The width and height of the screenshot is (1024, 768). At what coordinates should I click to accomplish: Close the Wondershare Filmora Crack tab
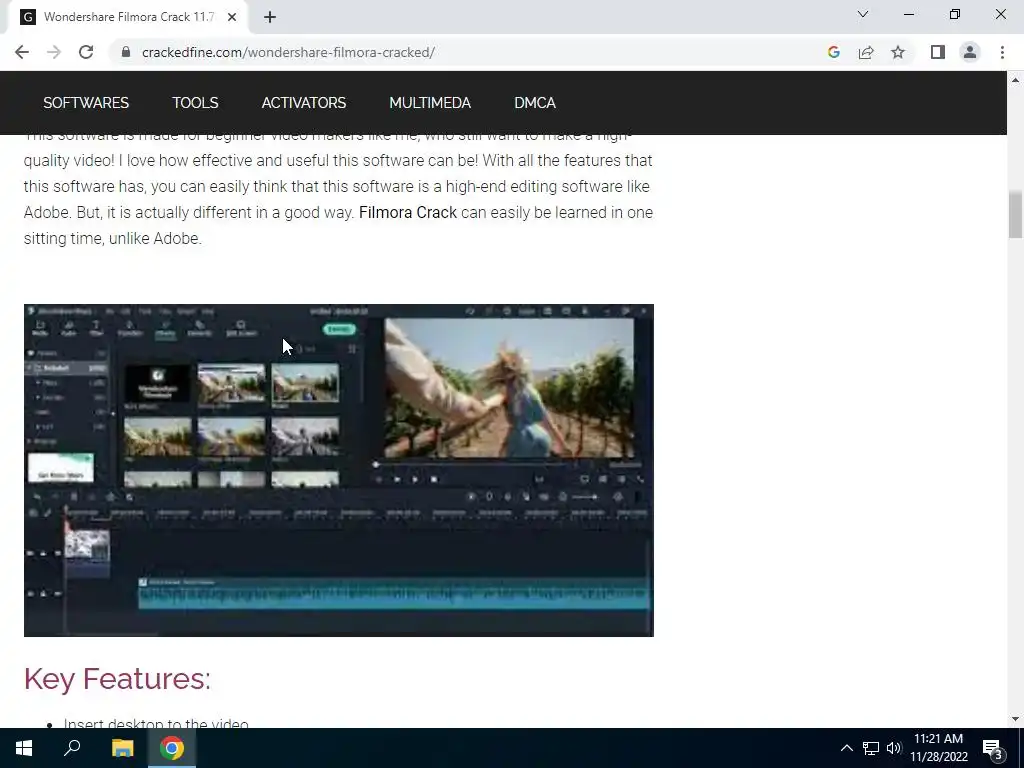[x=232, y=17]
